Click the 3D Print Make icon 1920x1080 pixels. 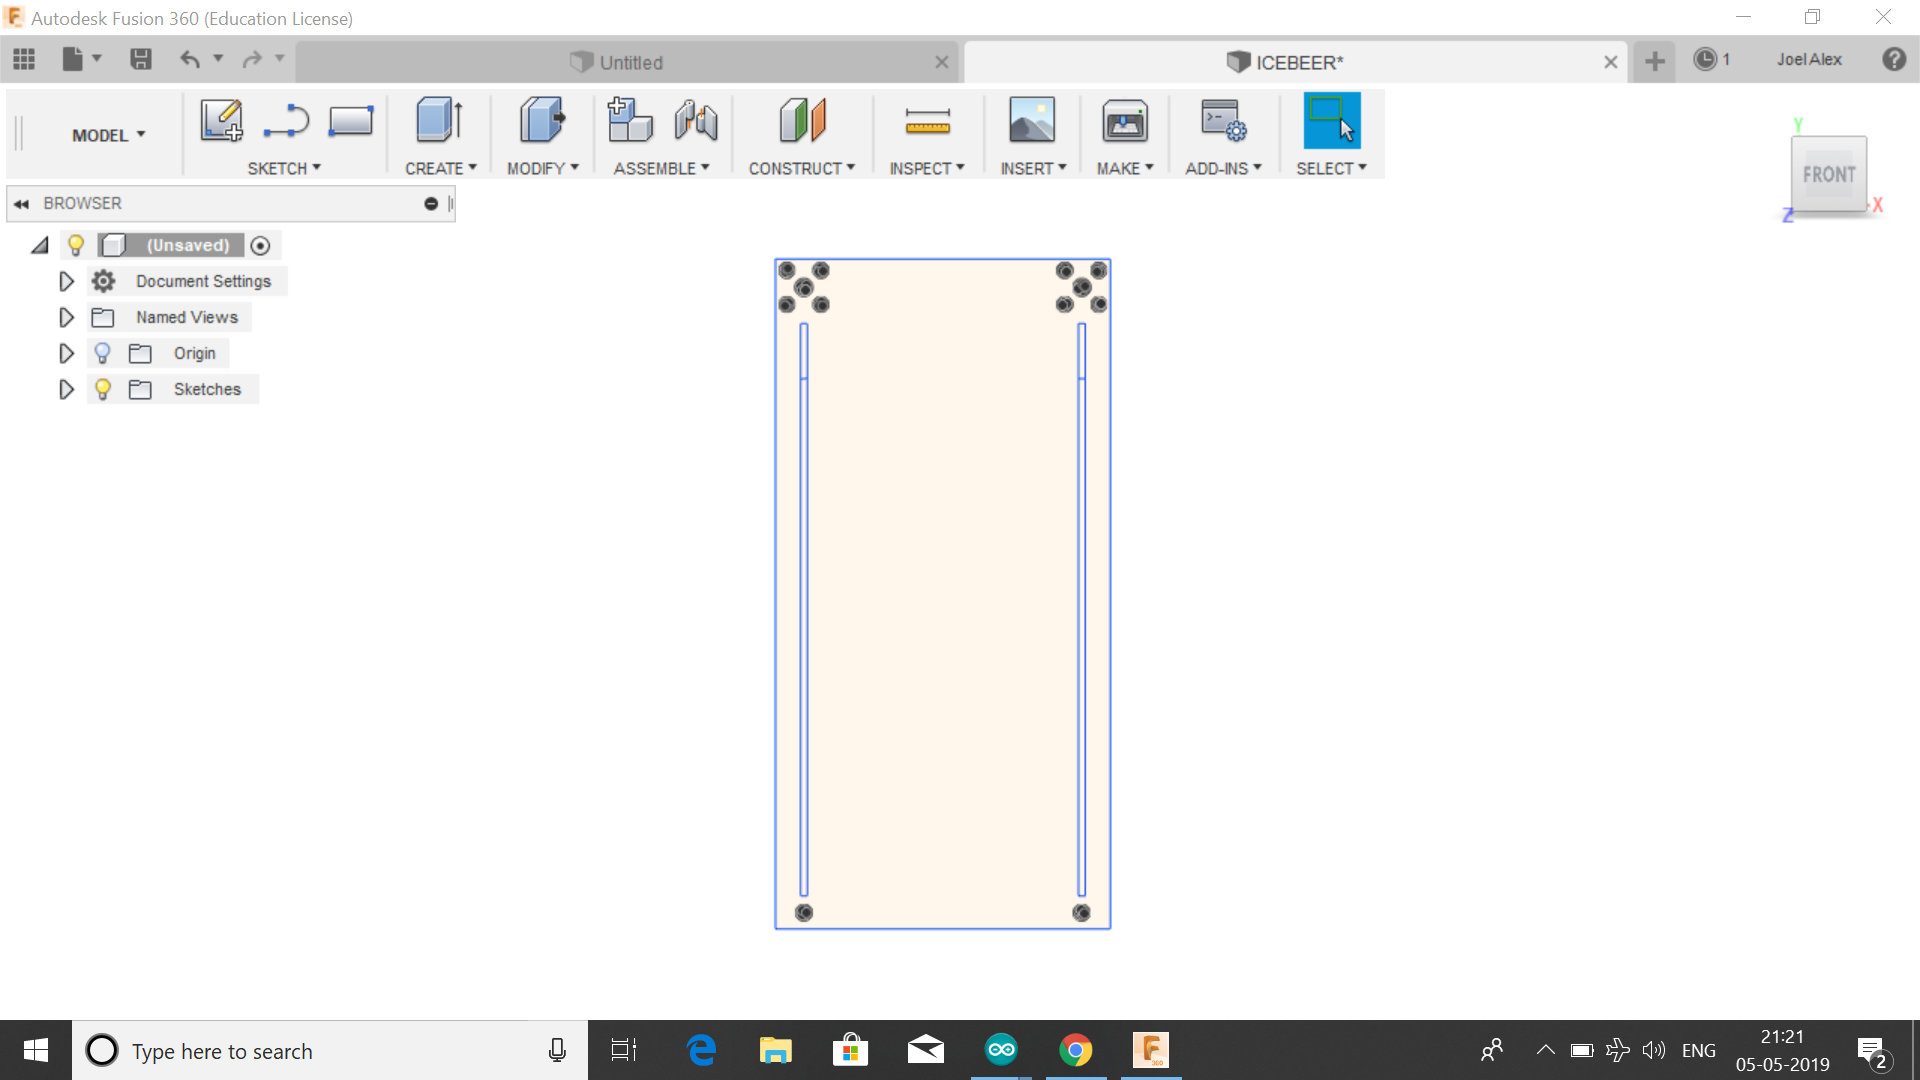(1124, 121)
